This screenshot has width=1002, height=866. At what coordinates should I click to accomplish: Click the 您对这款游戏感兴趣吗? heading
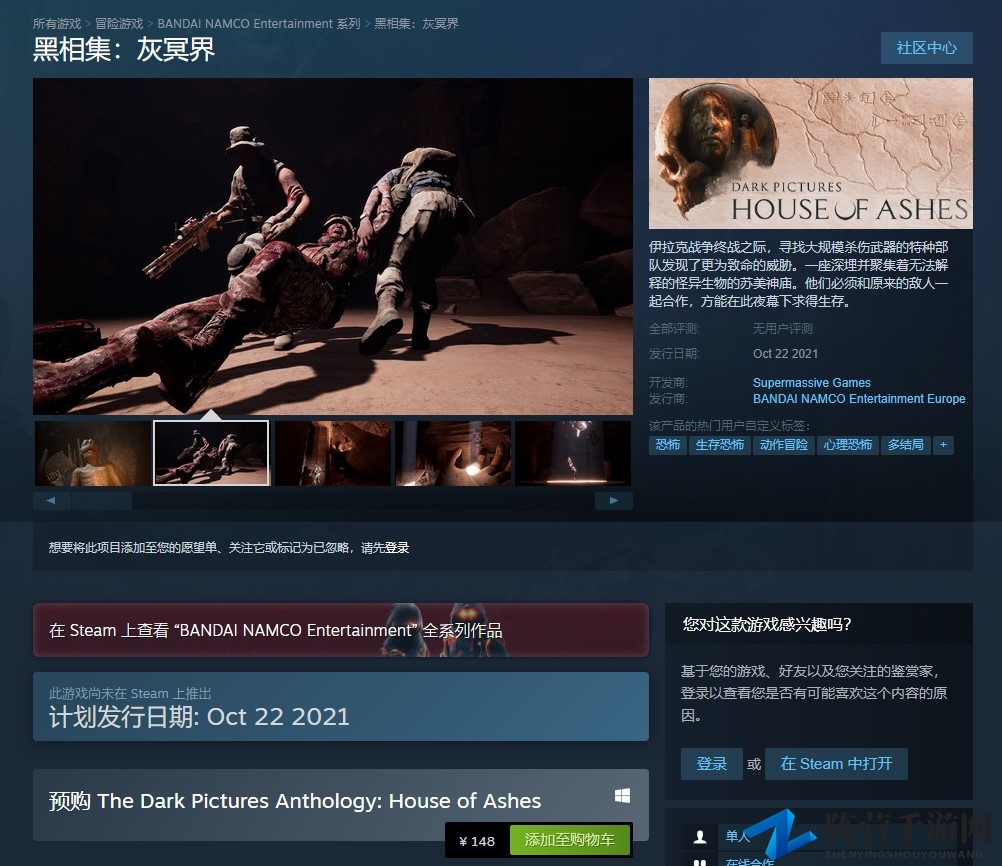click(767, 624)
